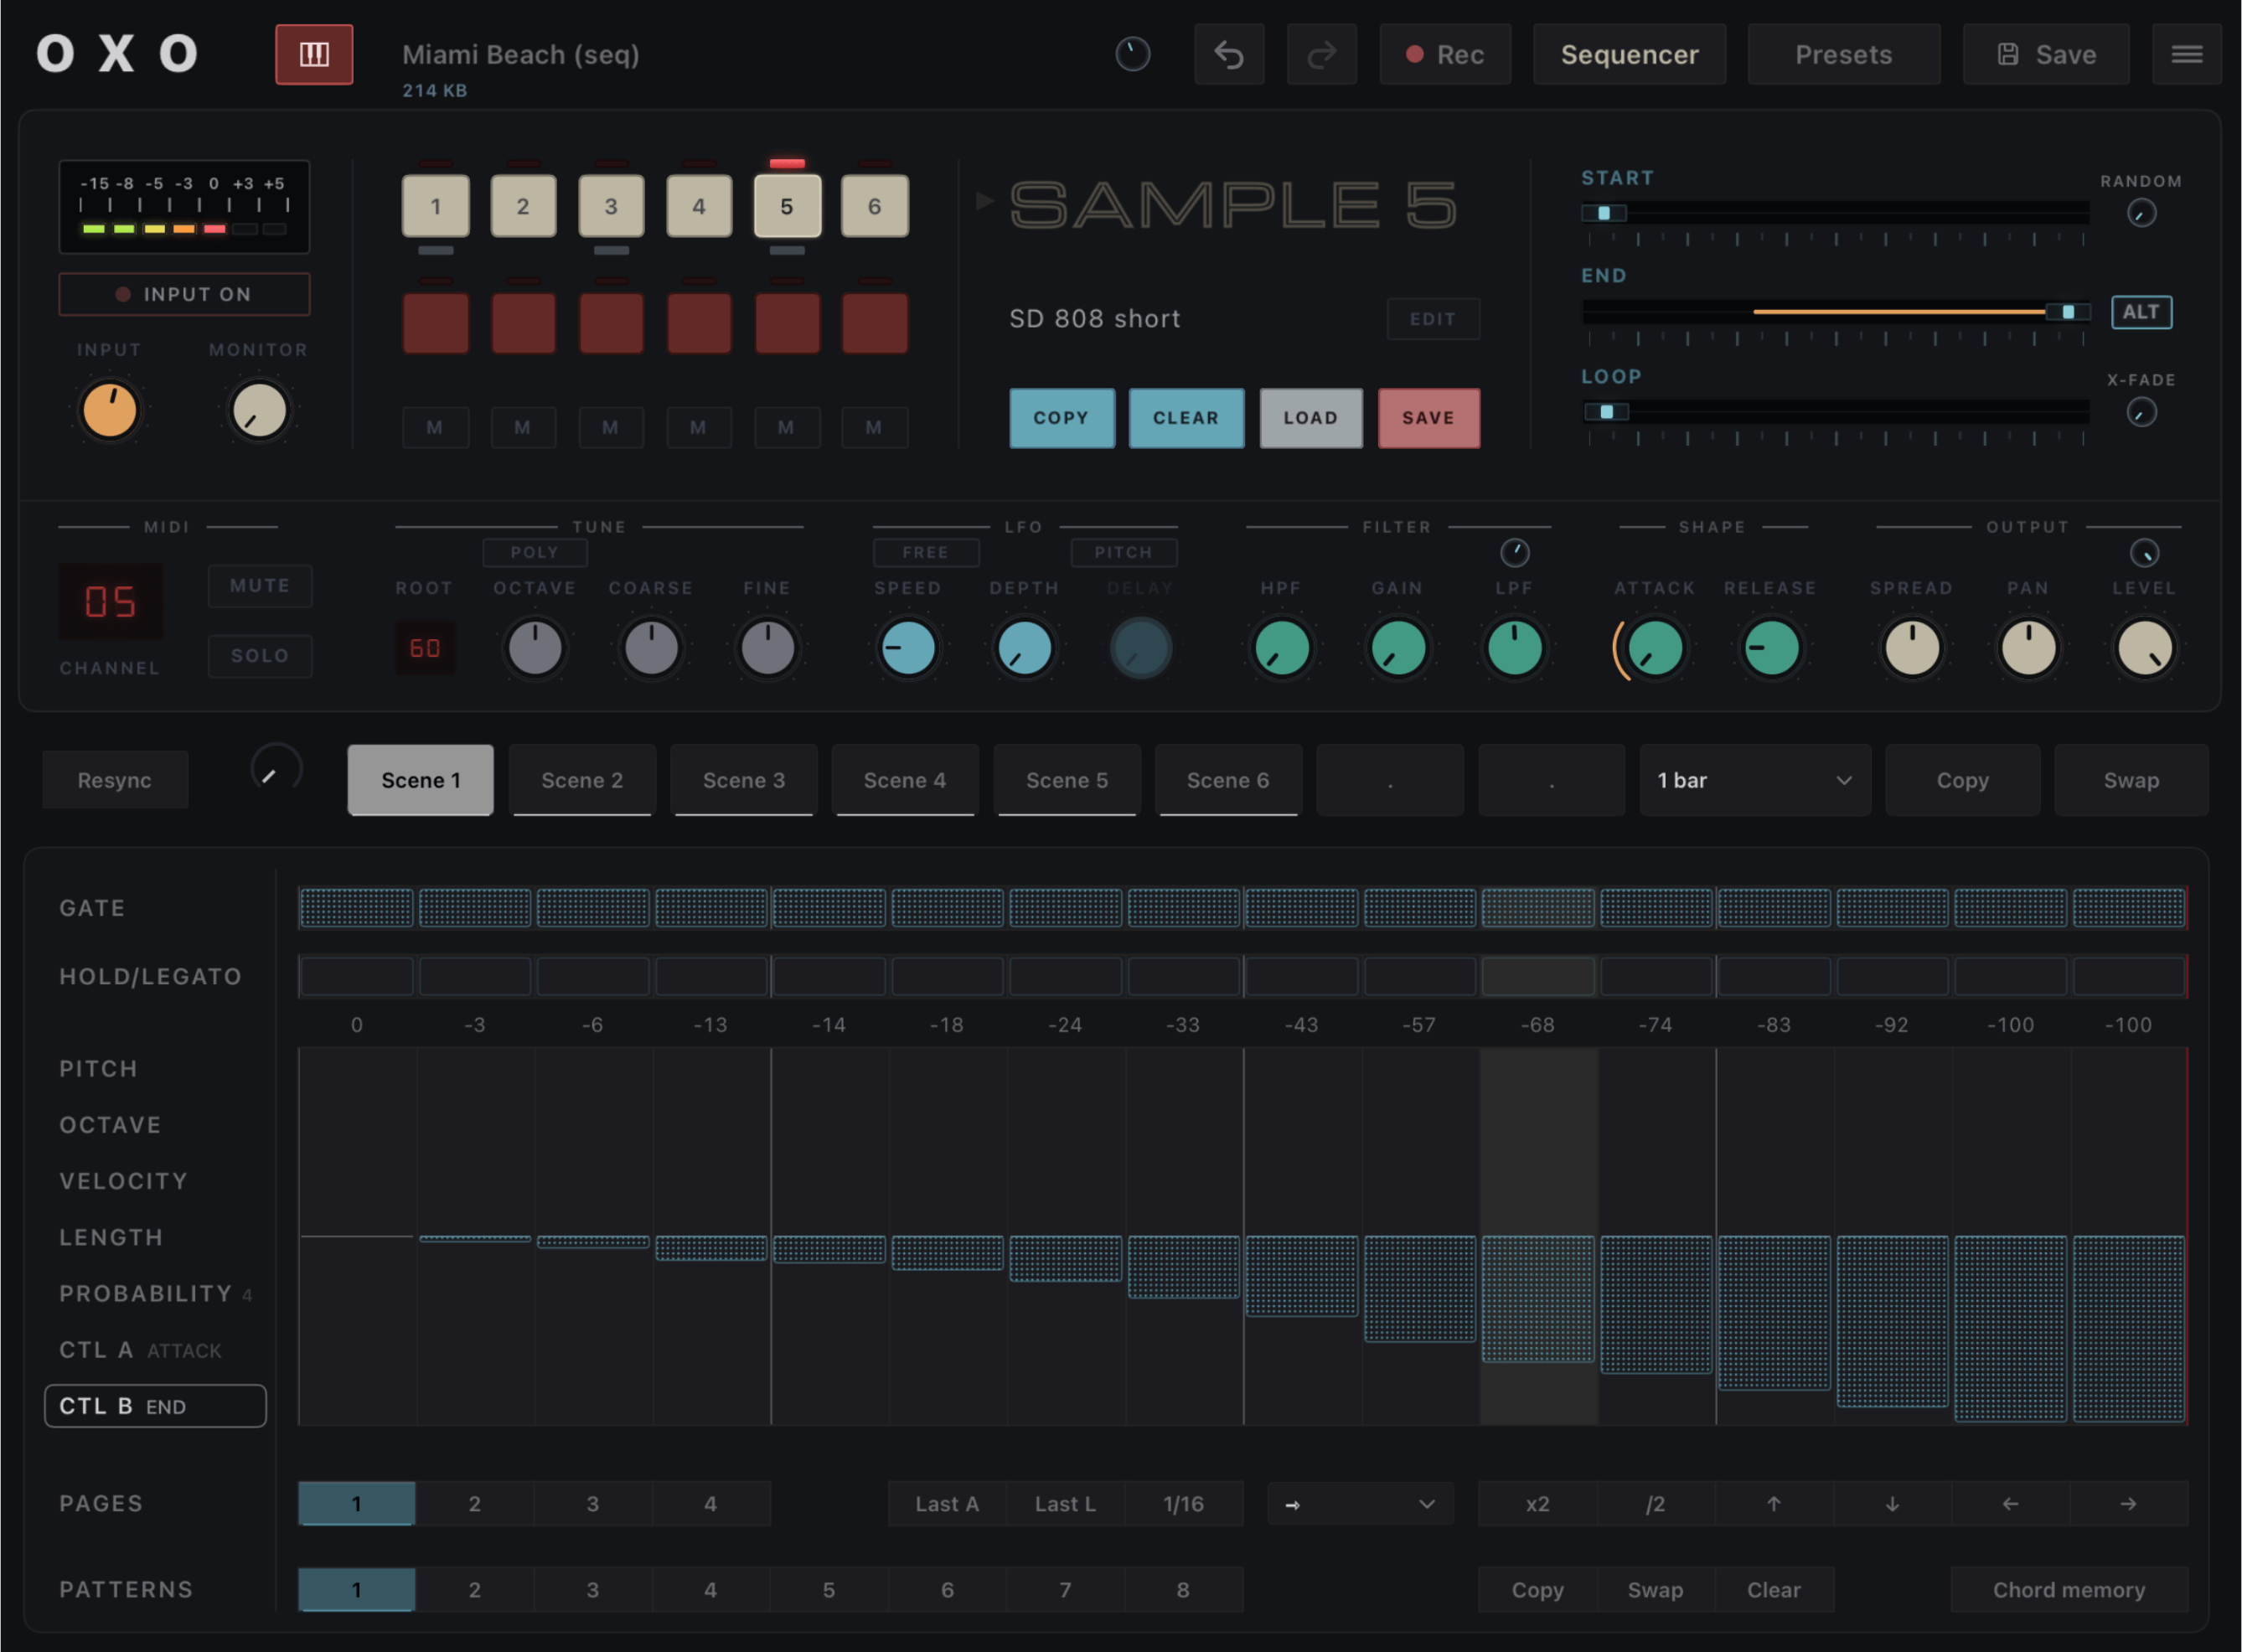
Task: Click the small knob above LEVEL
Action: click(2143, 552)
